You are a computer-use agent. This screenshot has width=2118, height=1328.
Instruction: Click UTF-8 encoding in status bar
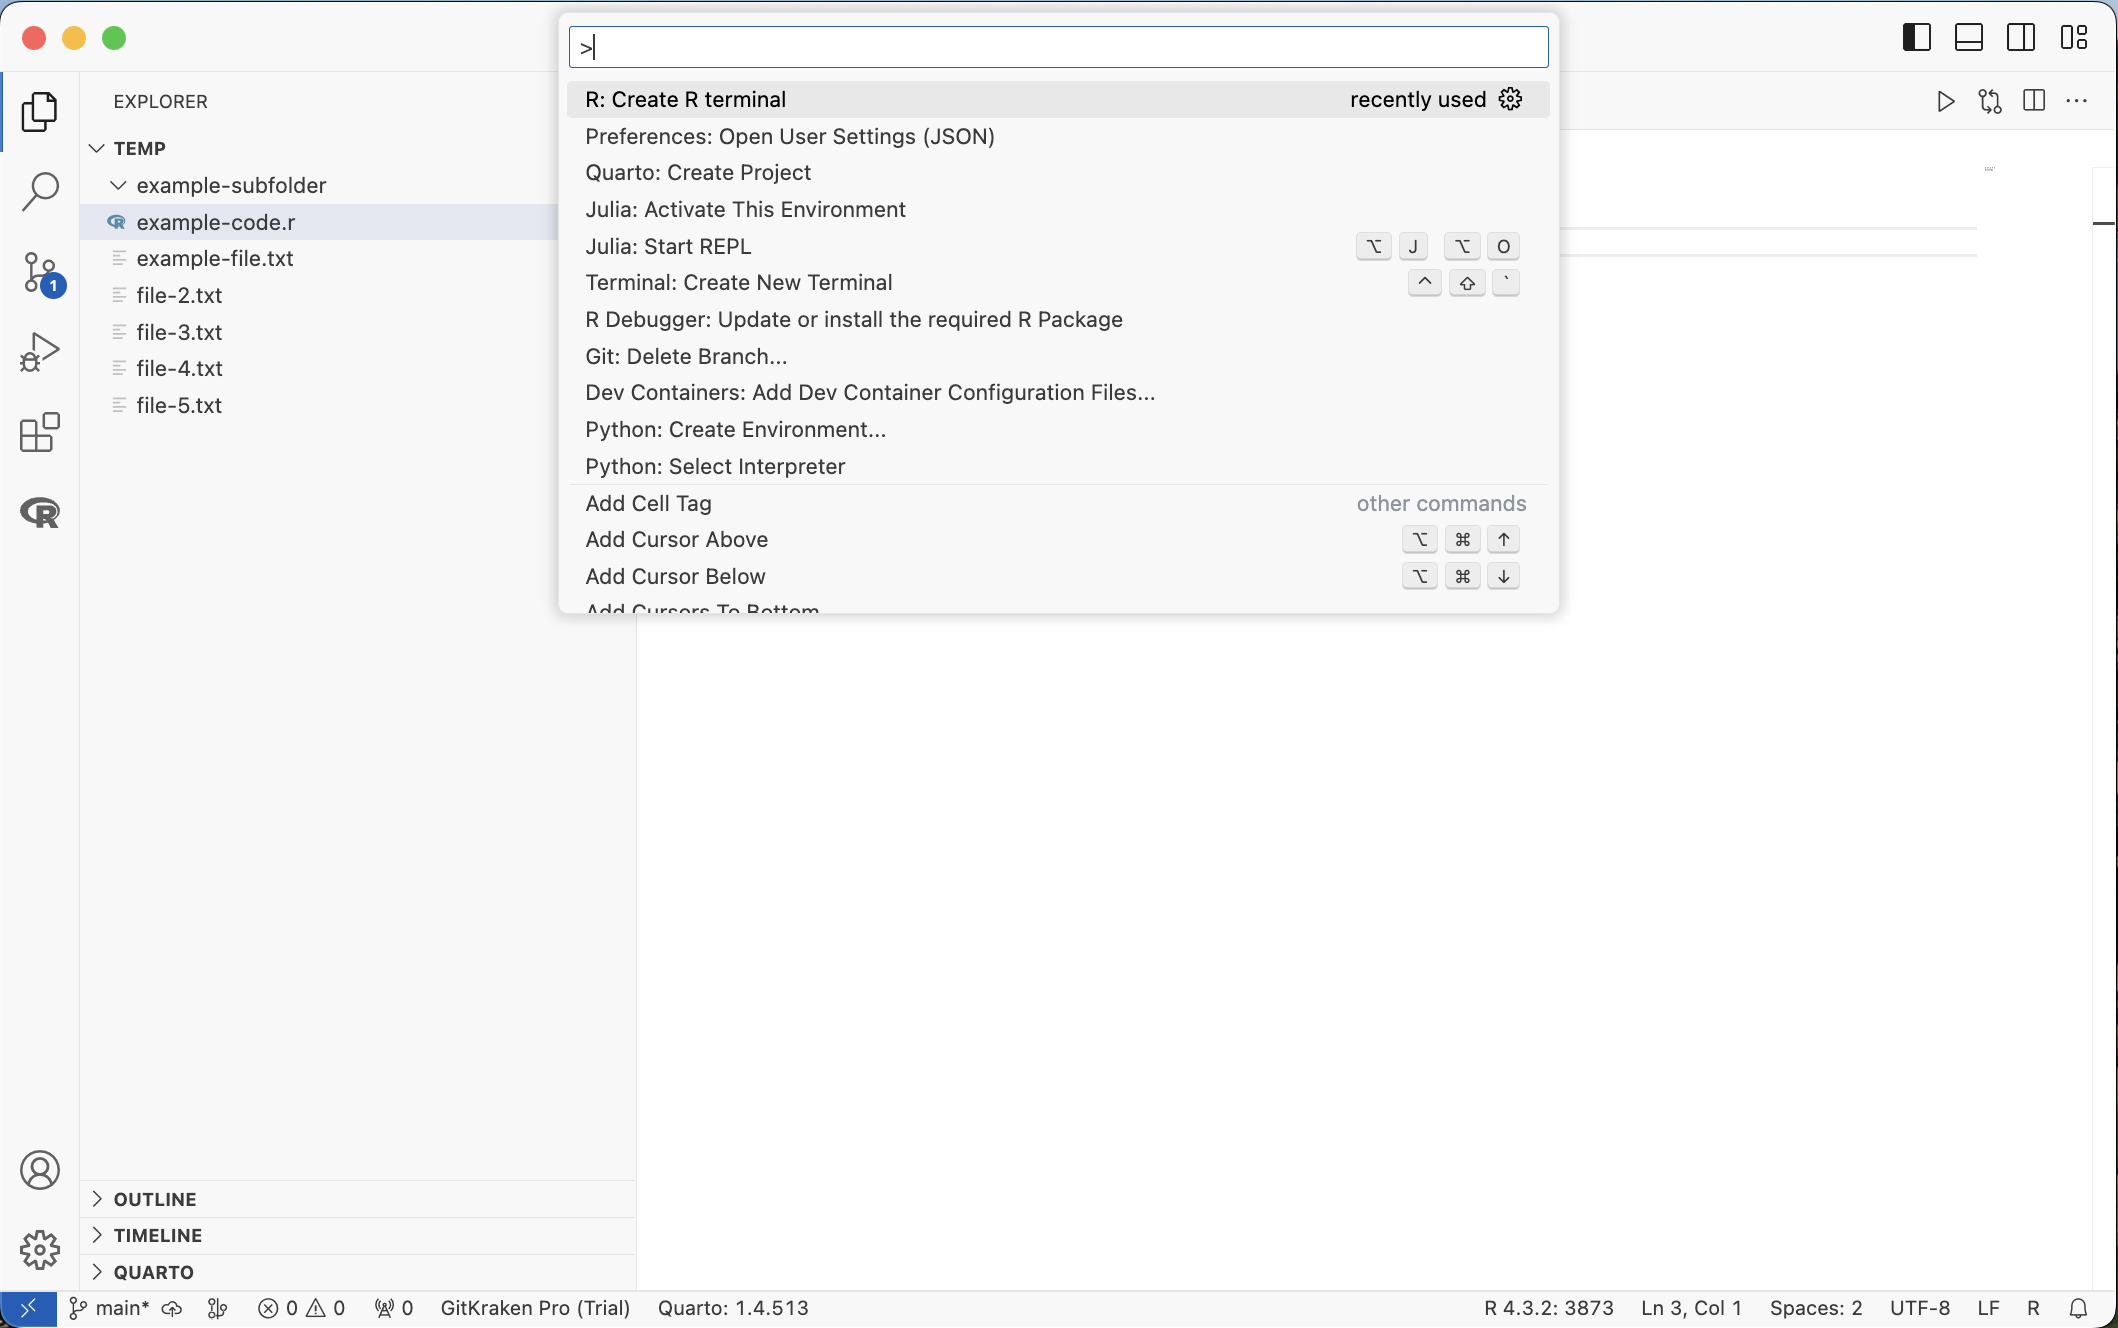click(1919, 1308)
